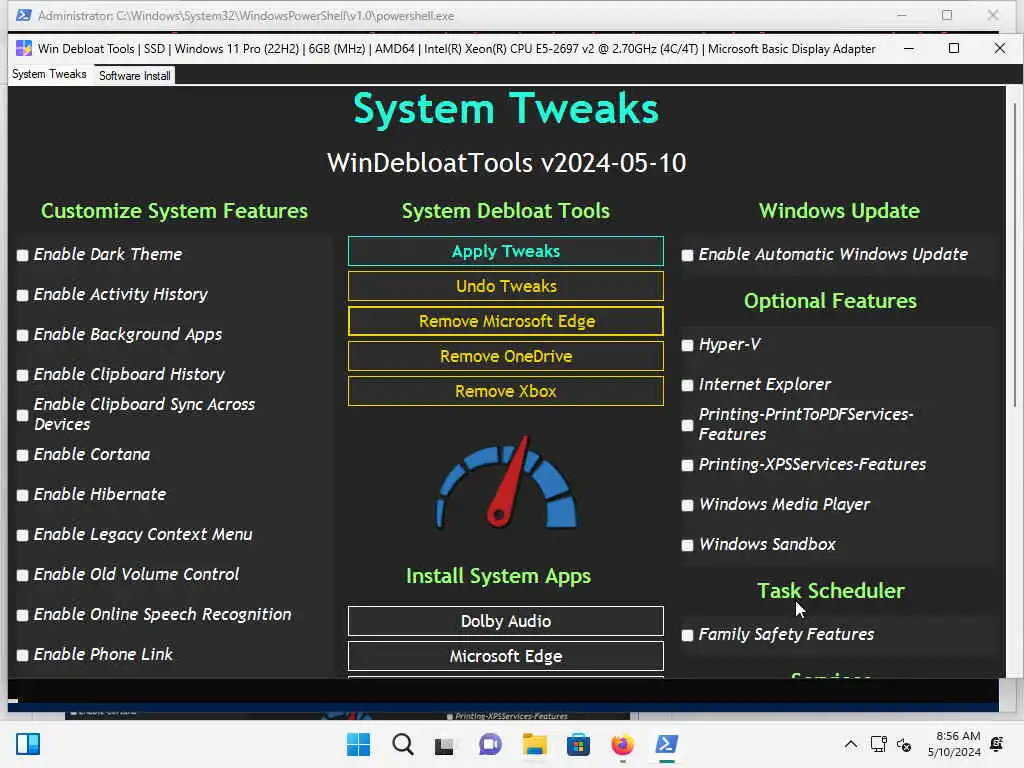
Task: Click Undo Tweaks button
Action: pyautogui.click(x=505, y=286)
